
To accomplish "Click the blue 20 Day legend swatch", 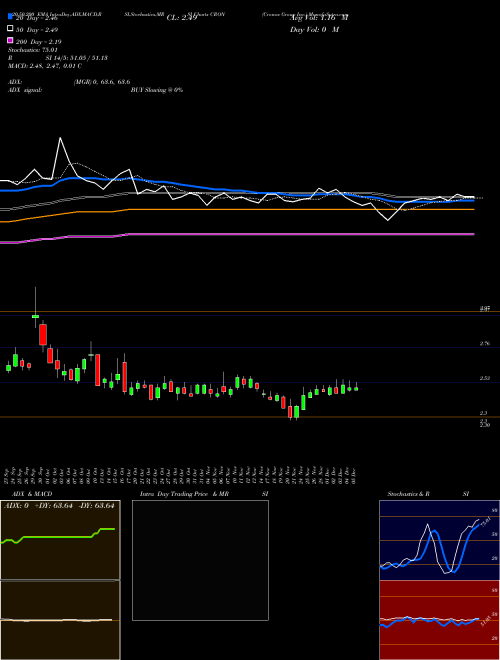I will [10, 16].
